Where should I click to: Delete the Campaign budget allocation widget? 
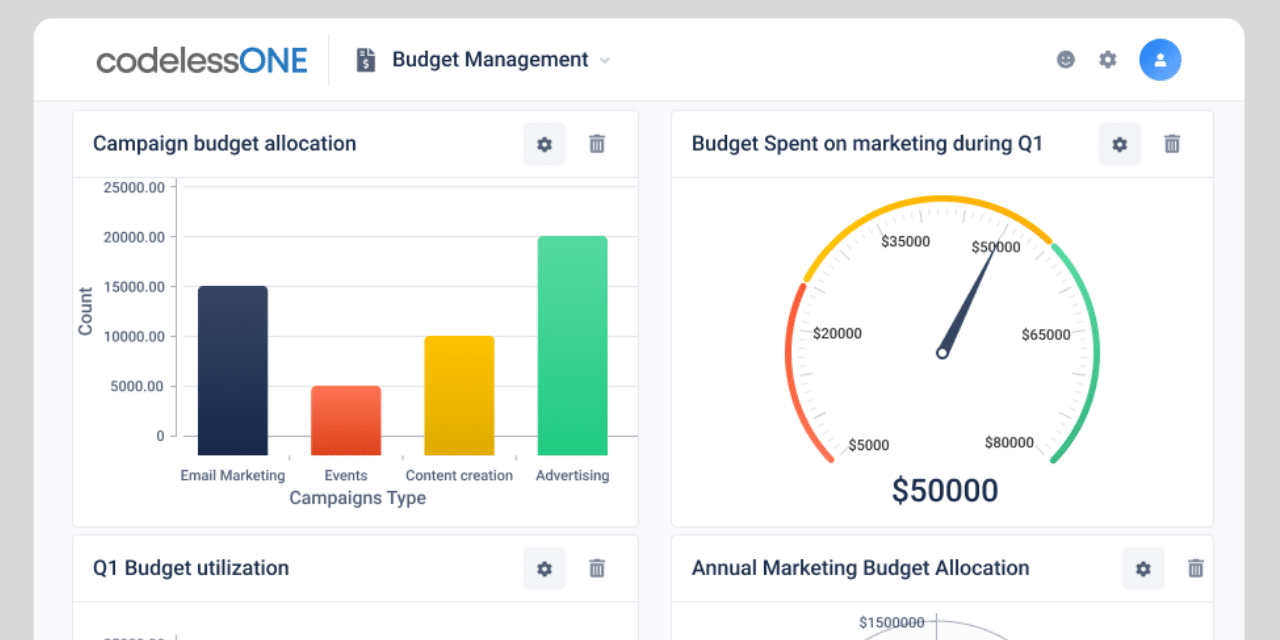coord(597,144)
